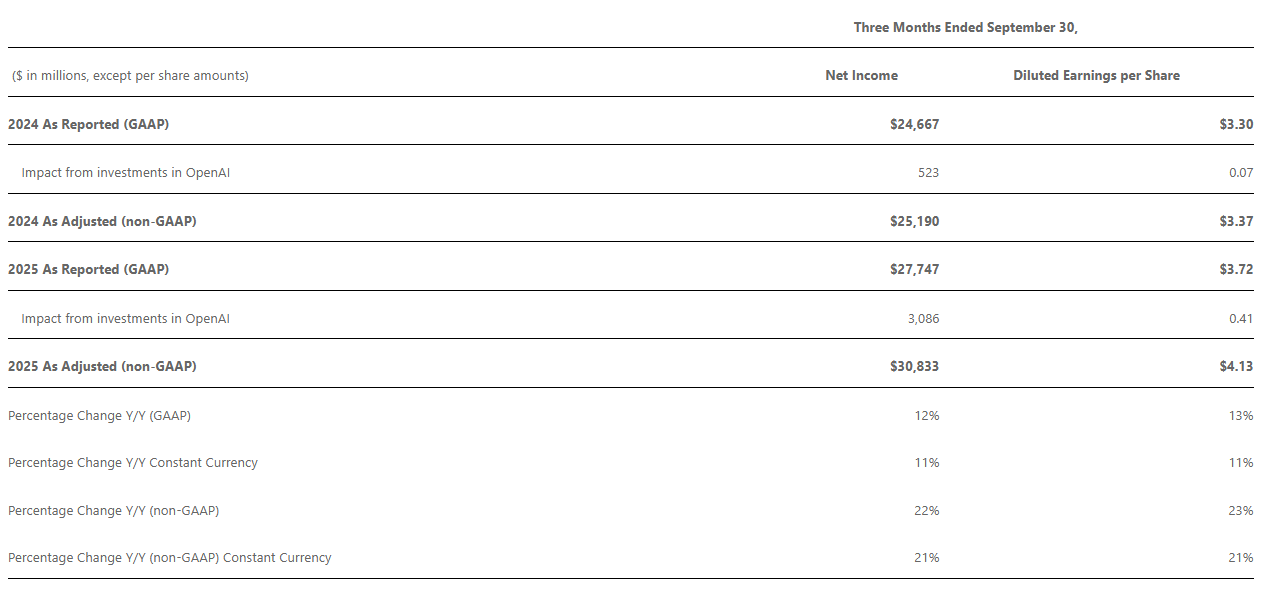Click the "2024 As Adjusted (non-GAAP)" row label
The width and height of the screenshot is (1278, 592).
pyautogui.click(x=102, y=221)
